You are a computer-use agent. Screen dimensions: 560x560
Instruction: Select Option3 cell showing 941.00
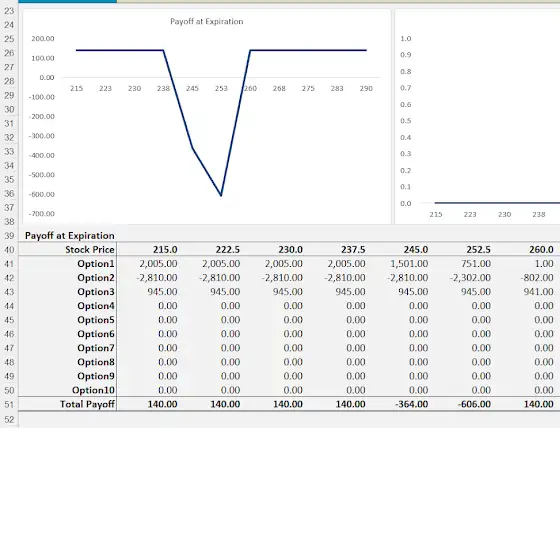[x=539, y=292]
